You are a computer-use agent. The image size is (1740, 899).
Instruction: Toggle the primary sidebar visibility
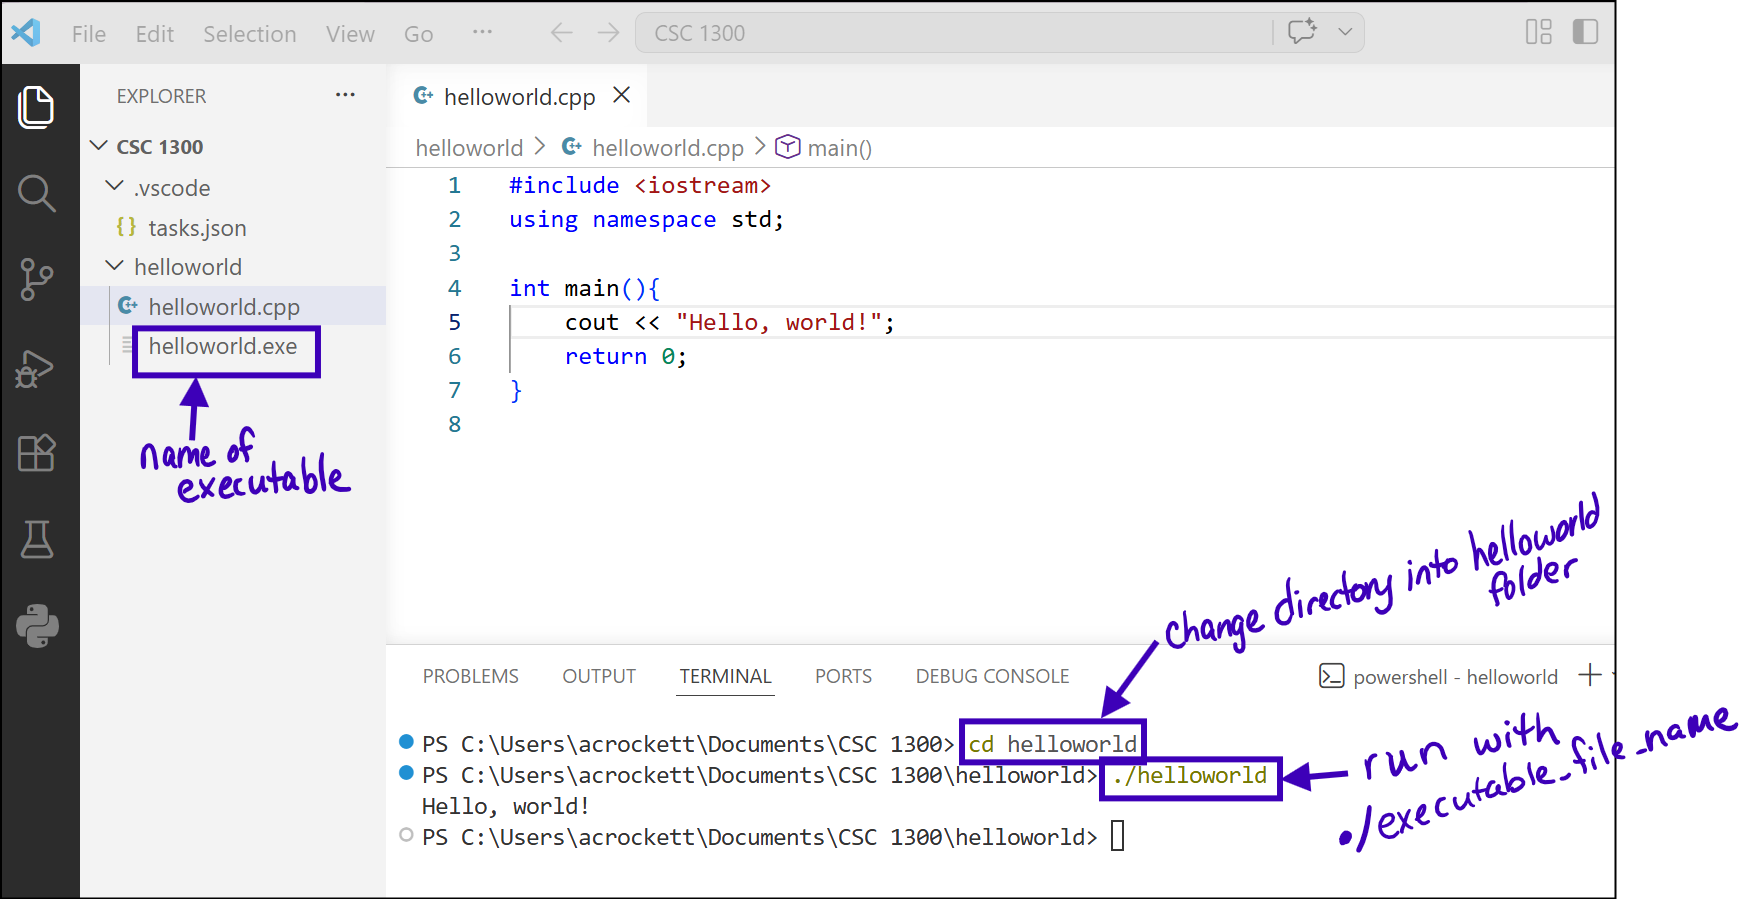pos(1585,32)
